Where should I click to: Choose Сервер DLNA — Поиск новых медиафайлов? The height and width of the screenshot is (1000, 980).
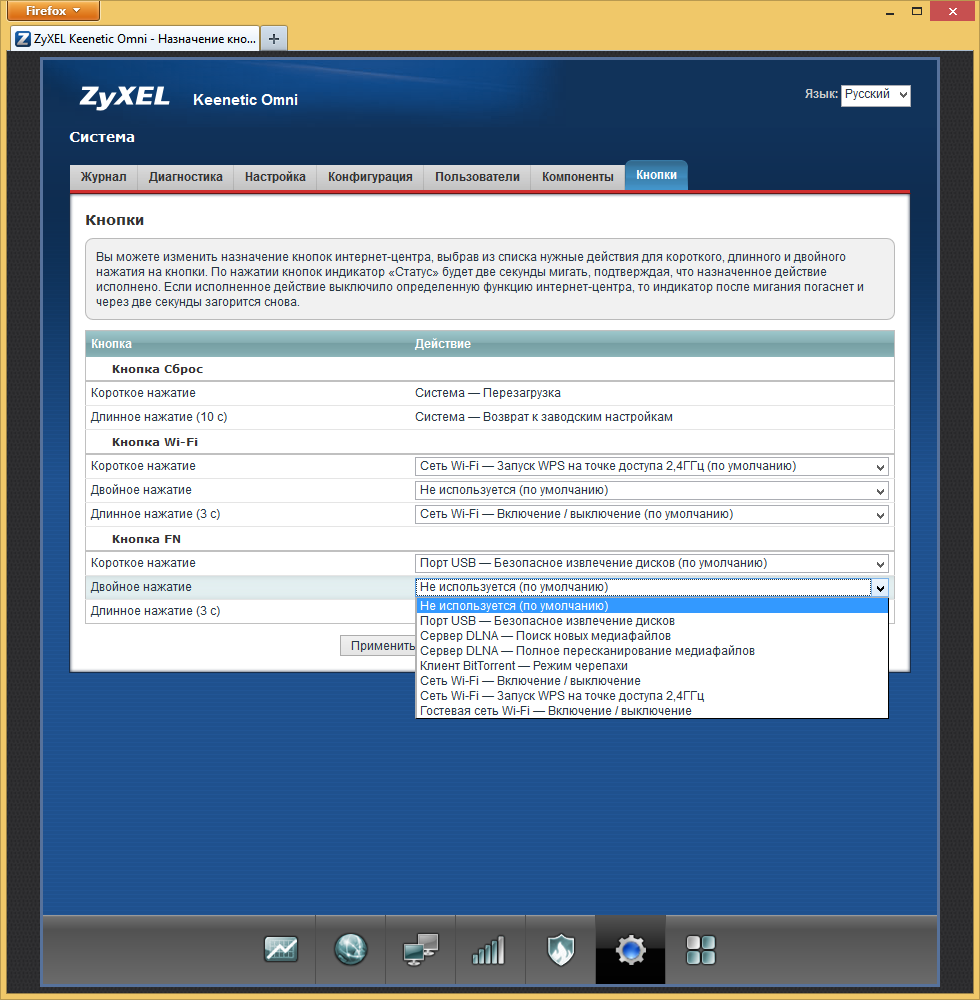pos(652,636)
